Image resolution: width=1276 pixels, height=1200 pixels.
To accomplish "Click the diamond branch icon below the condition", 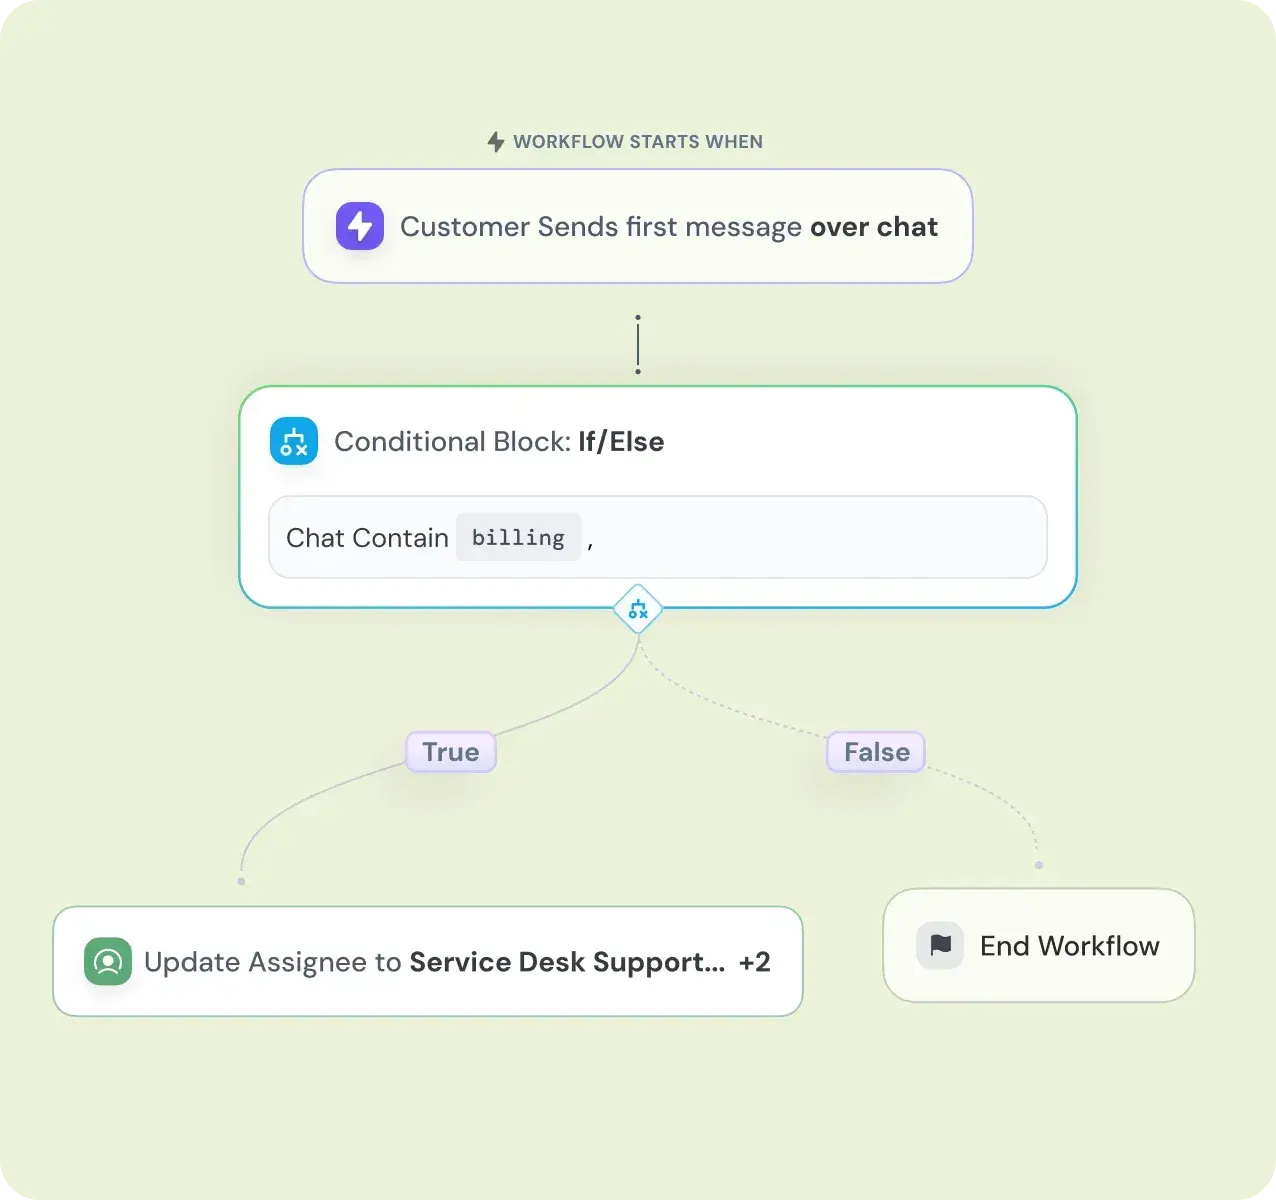I will (638, 607).
